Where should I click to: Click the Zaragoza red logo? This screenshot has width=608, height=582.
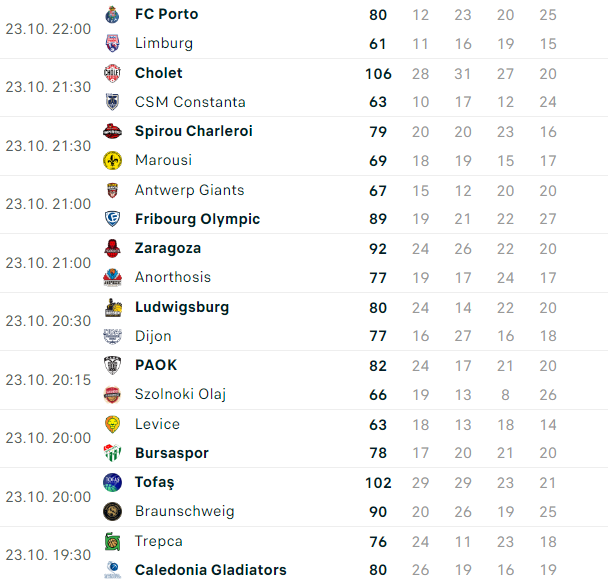tap(112, 249)
